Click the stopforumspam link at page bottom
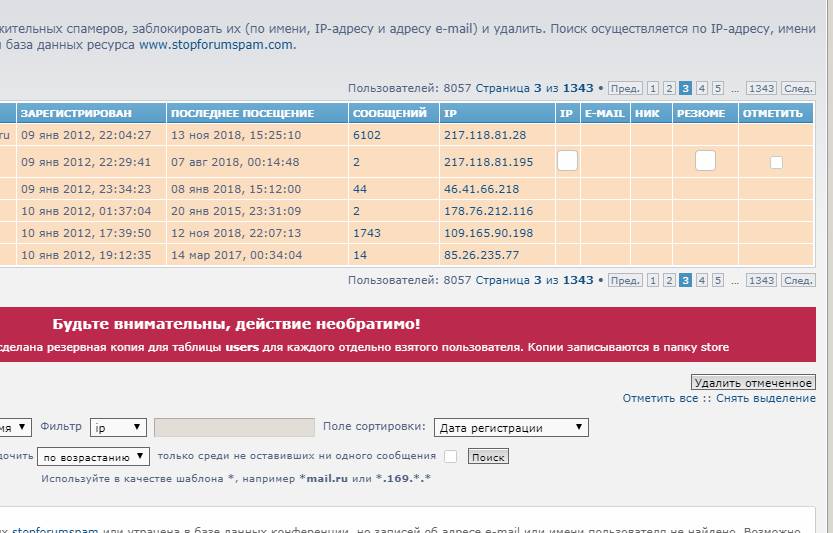The height and width of the screenshot is (533, 833). point(55,529)
